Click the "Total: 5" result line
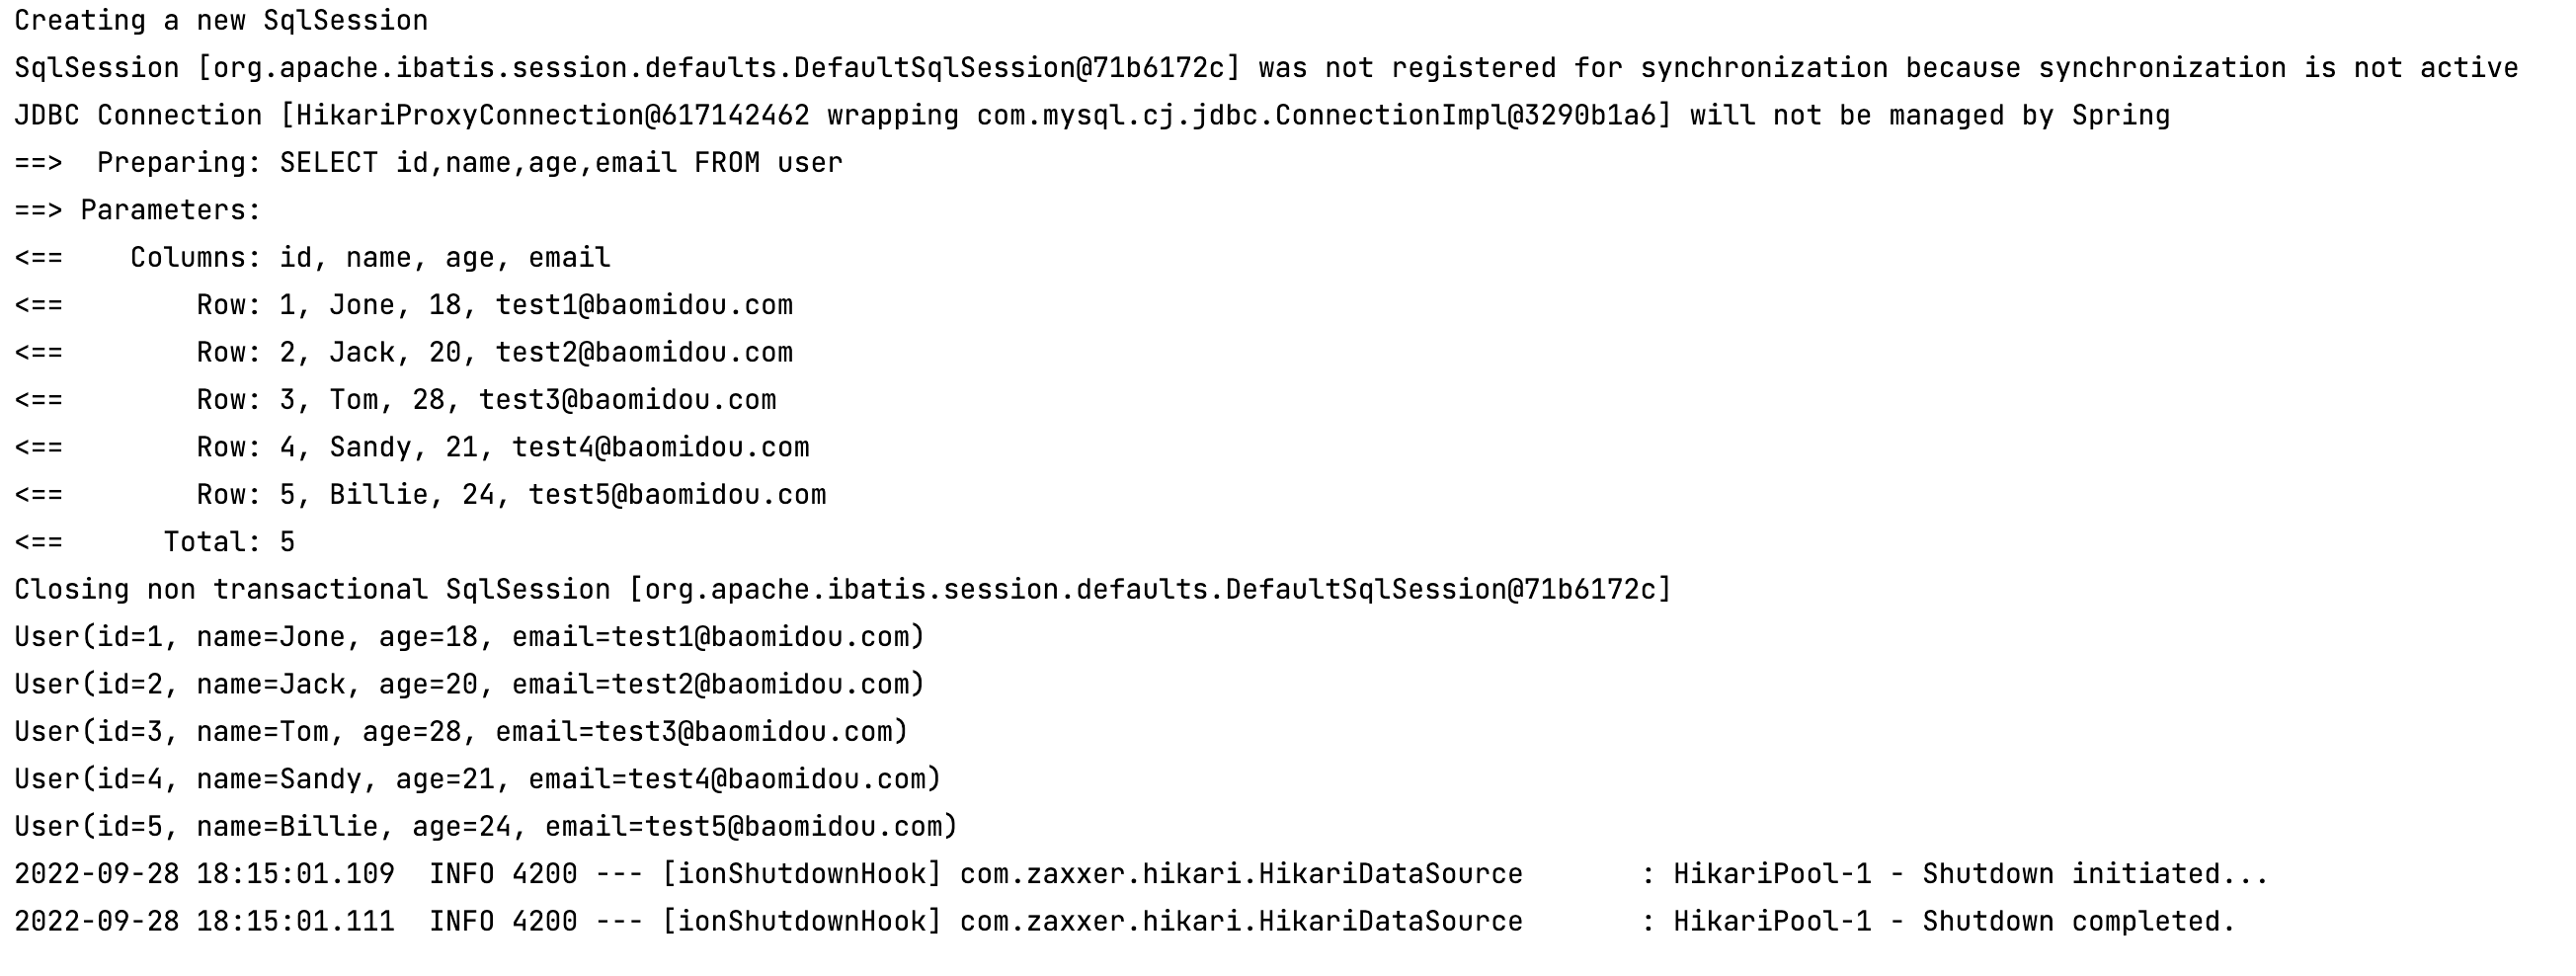 [229, 542]
